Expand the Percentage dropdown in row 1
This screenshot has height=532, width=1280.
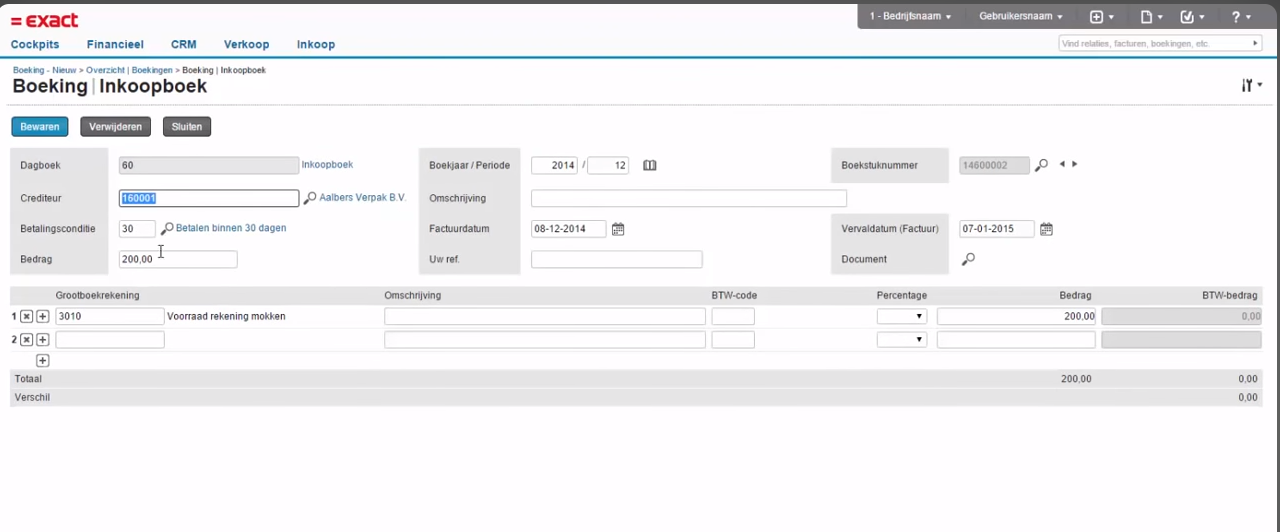click(901, 316)
